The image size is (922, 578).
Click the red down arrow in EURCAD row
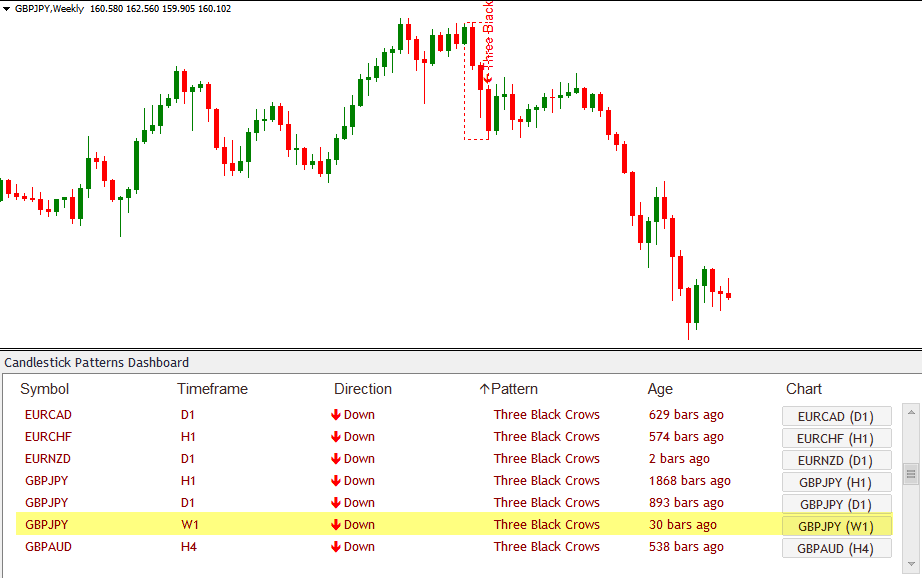click(x=336, y=415)
